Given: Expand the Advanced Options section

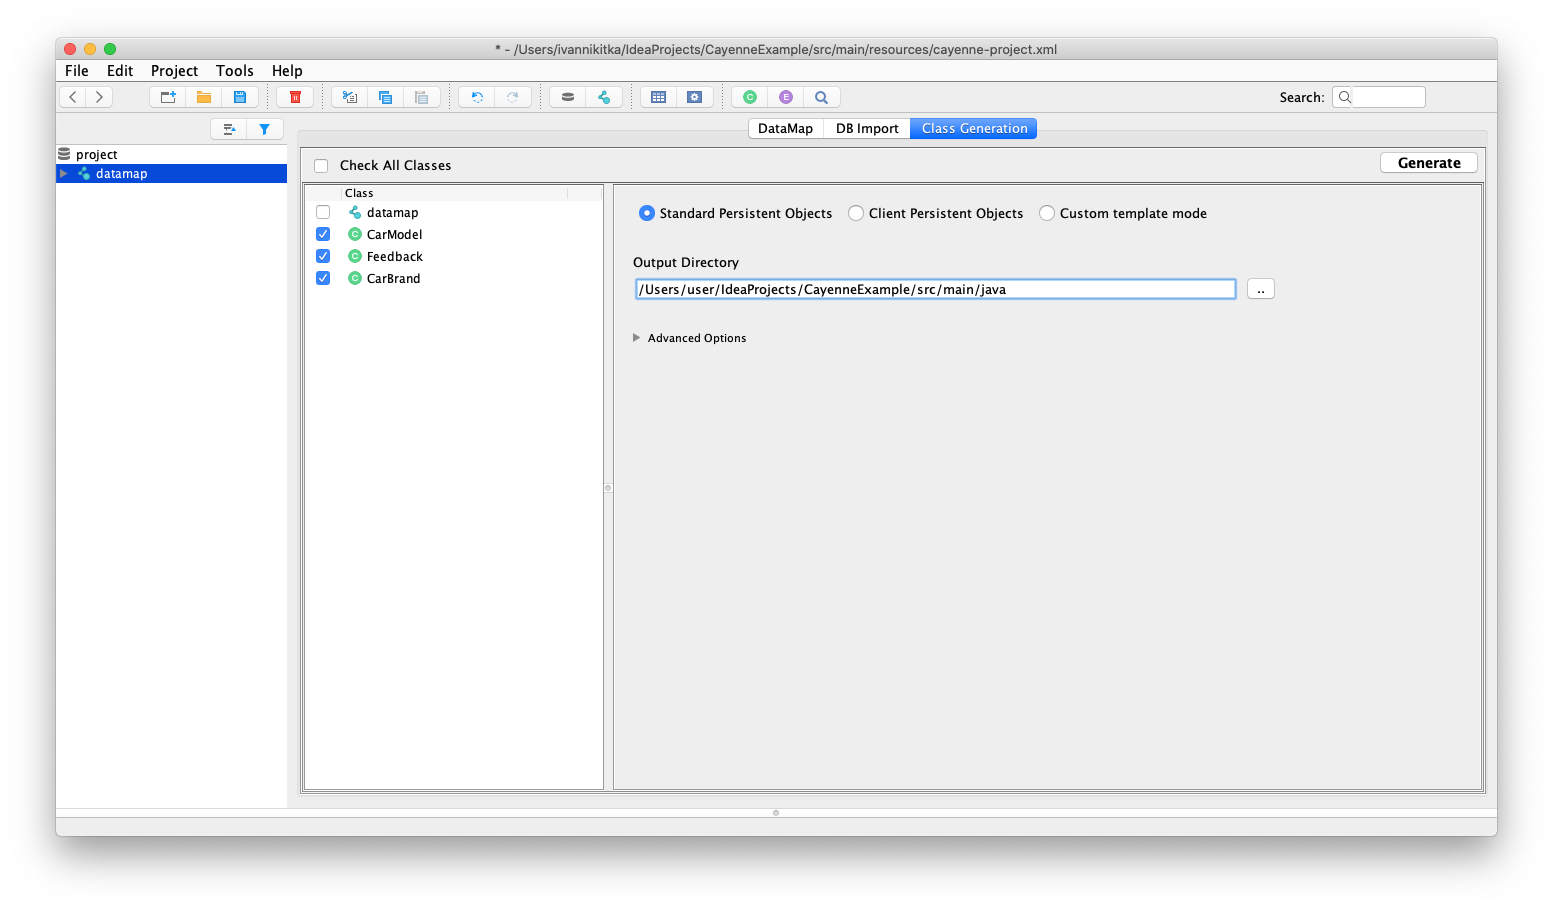Looking at the screenshot, I should click(637, 338).
